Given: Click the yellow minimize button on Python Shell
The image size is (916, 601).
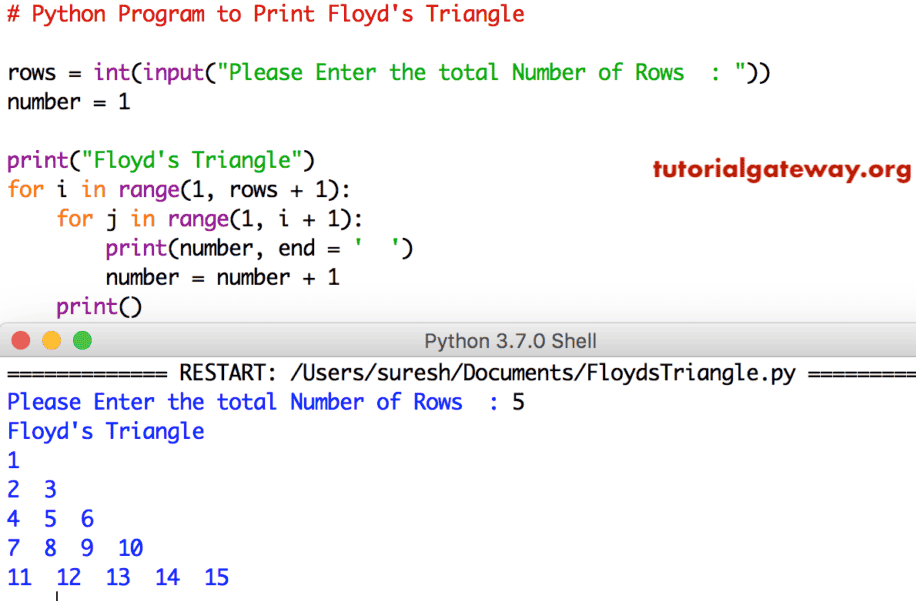Looking at the screenshot, I should 52,340.
